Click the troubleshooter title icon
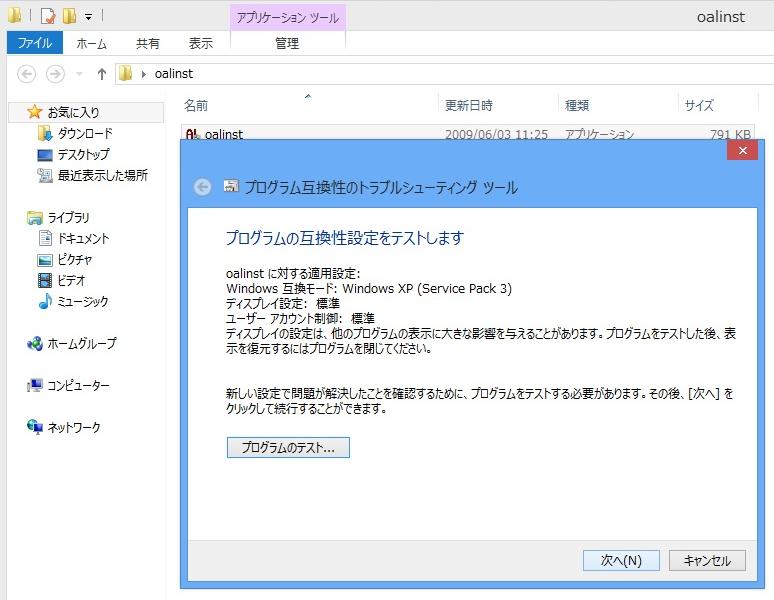This screenshot has width=774, height=600. pos(231,186)
